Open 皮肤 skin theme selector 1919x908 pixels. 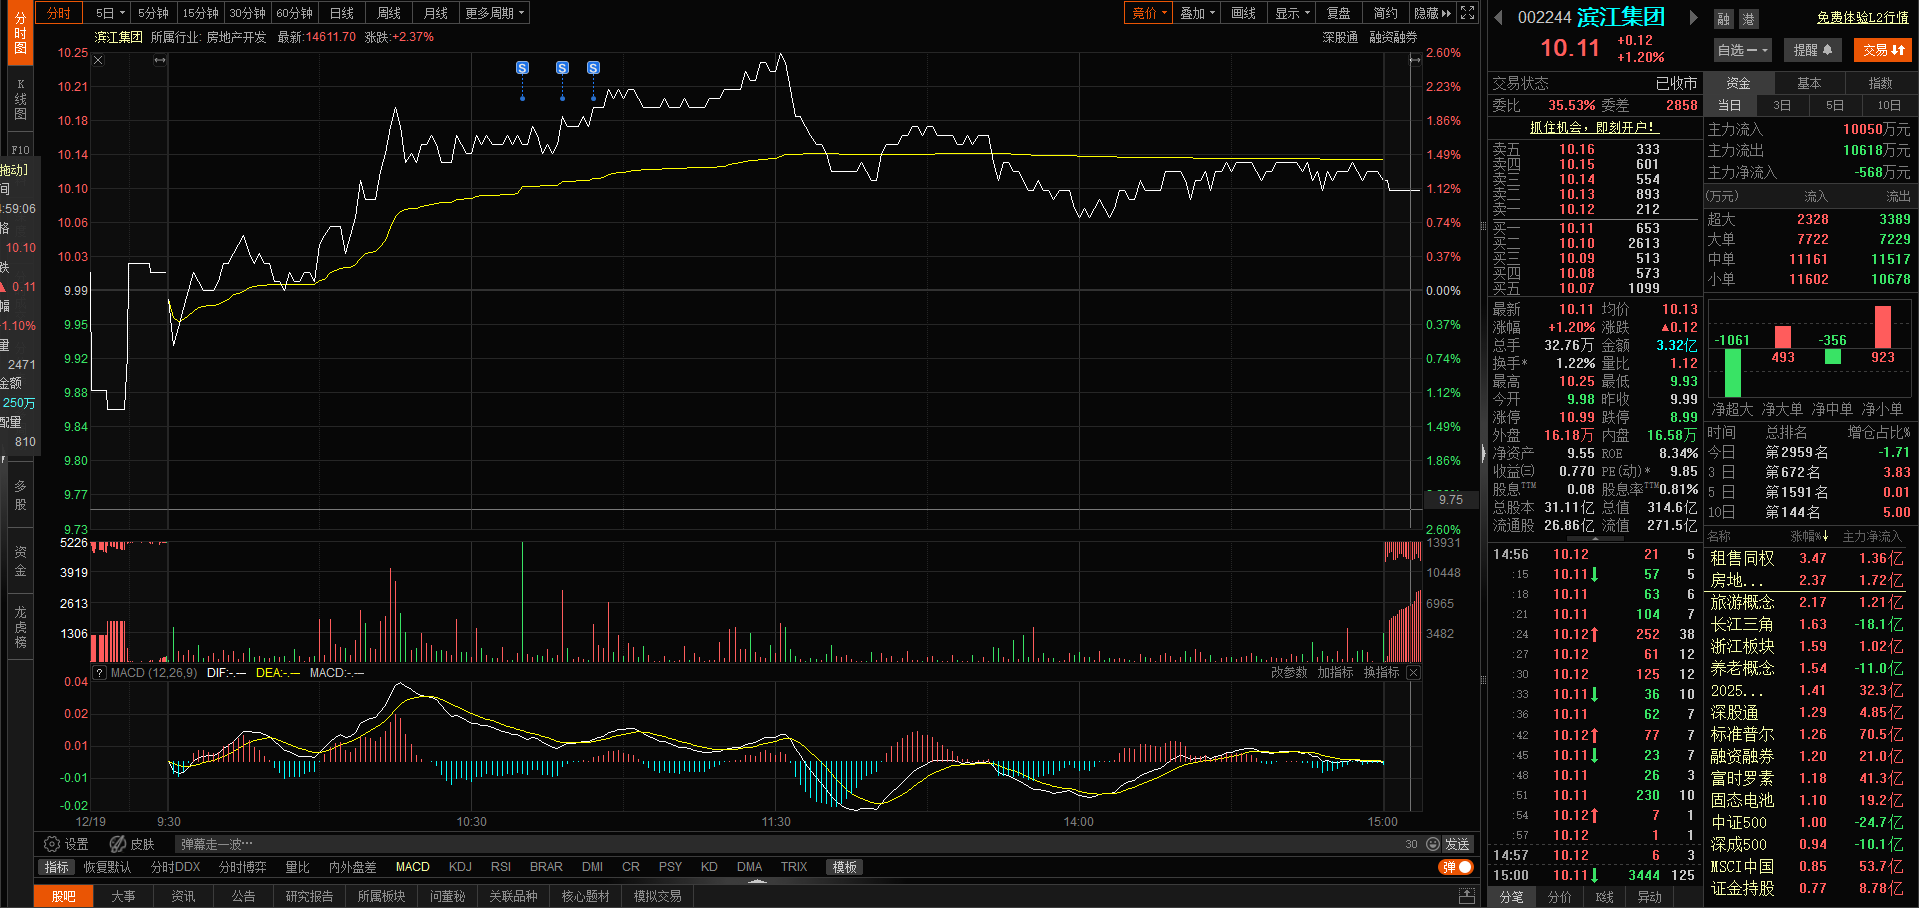[132, 844]
